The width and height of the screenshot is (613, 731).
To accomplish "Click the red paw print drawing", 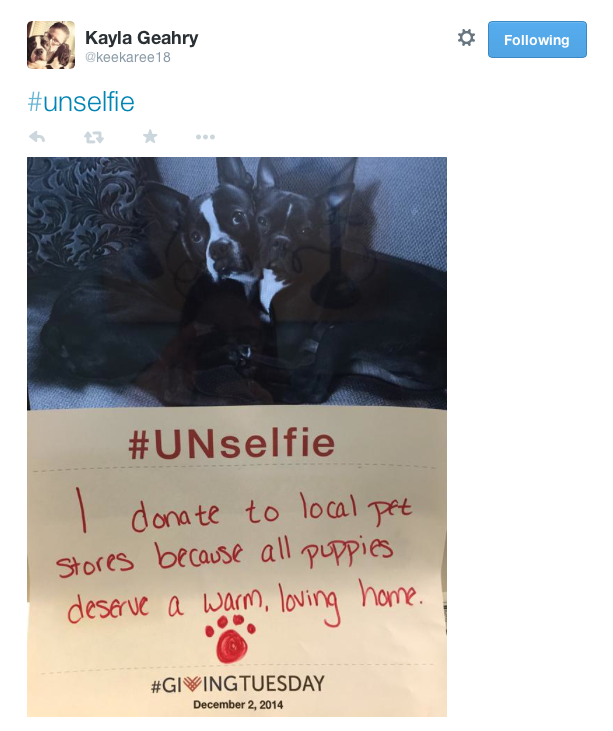I will 230,639.
